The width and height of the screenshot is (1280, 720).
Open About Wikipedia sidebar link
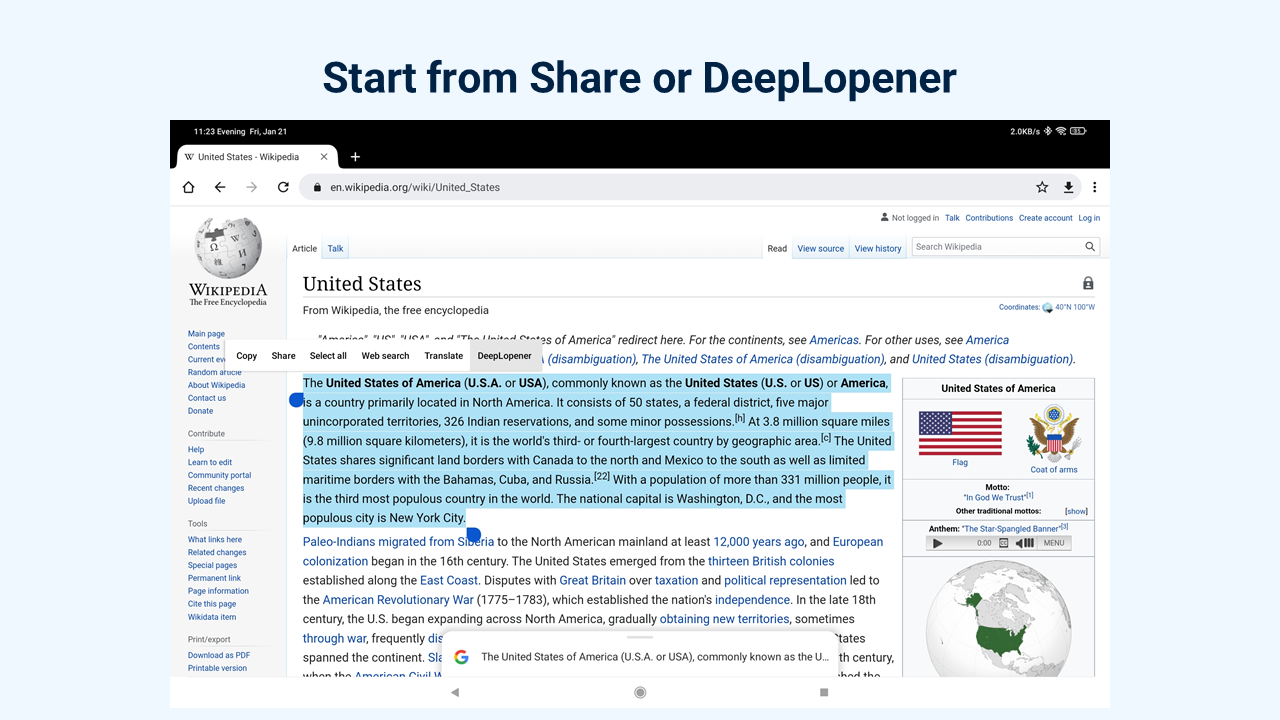click(x=216, y=385)
